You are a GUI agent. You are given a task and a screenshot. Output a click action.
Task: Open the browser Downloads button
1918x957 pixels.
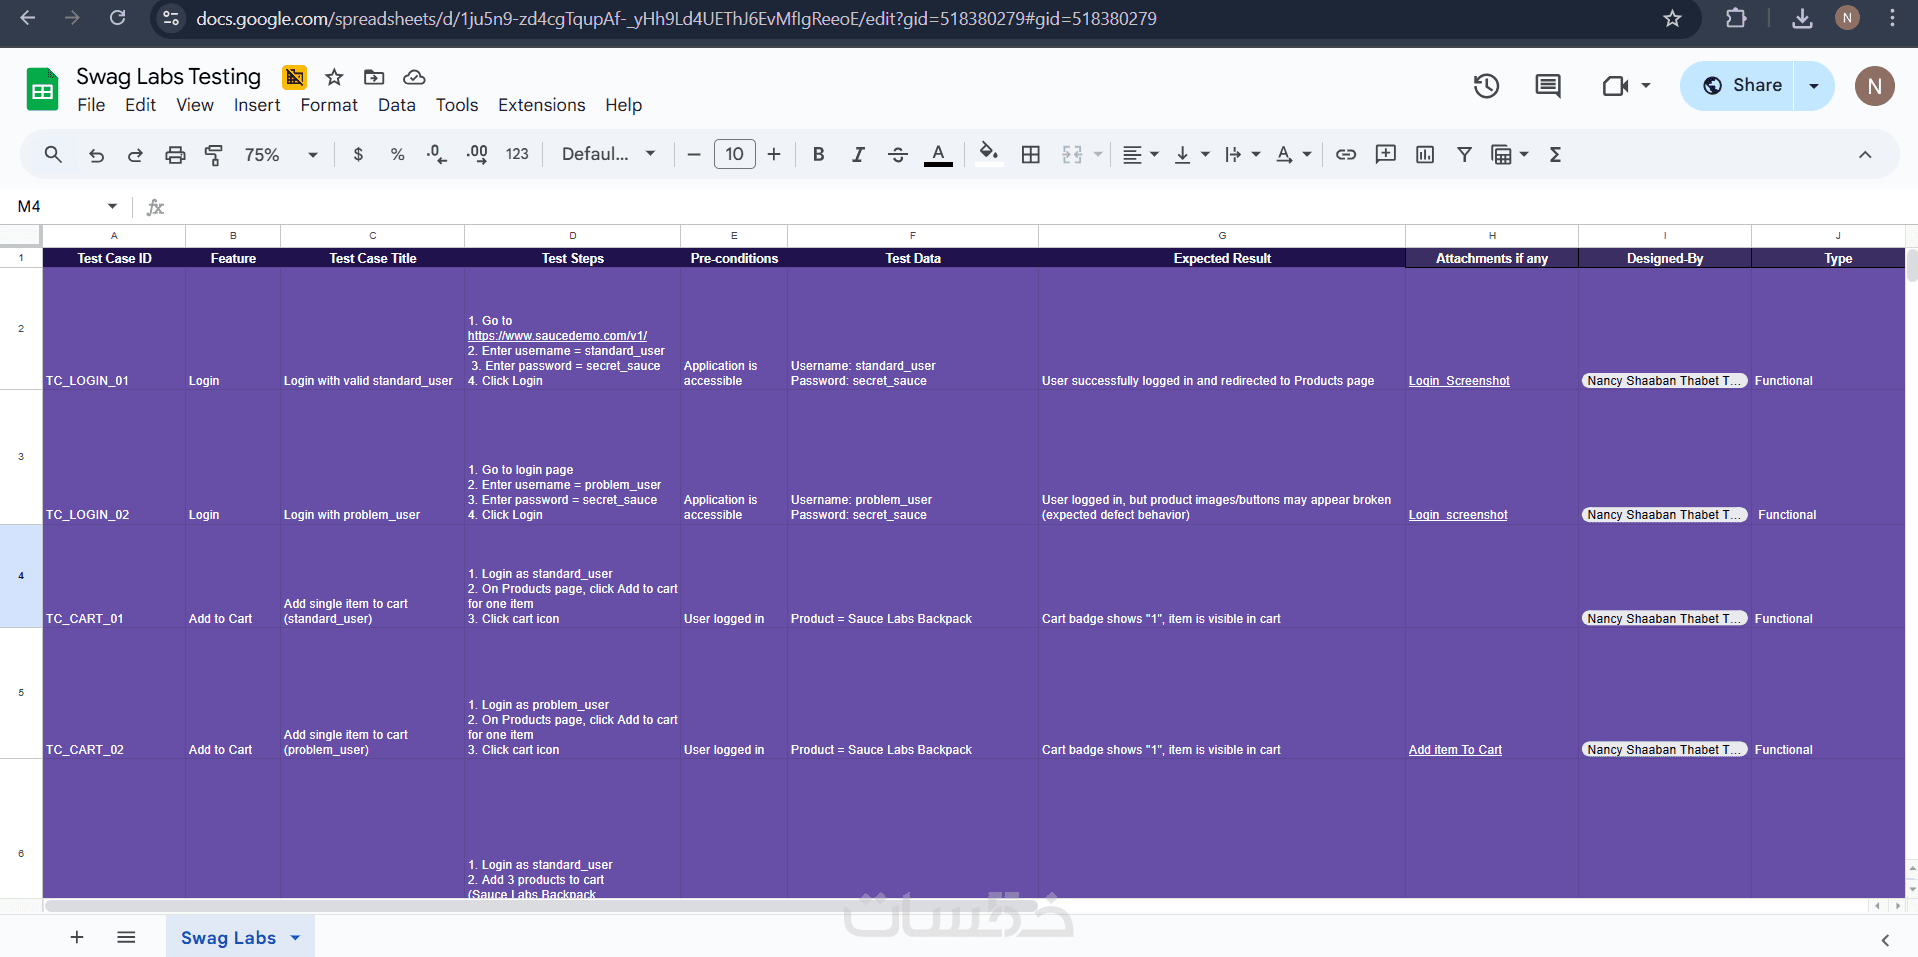[x=1802, y=18]
